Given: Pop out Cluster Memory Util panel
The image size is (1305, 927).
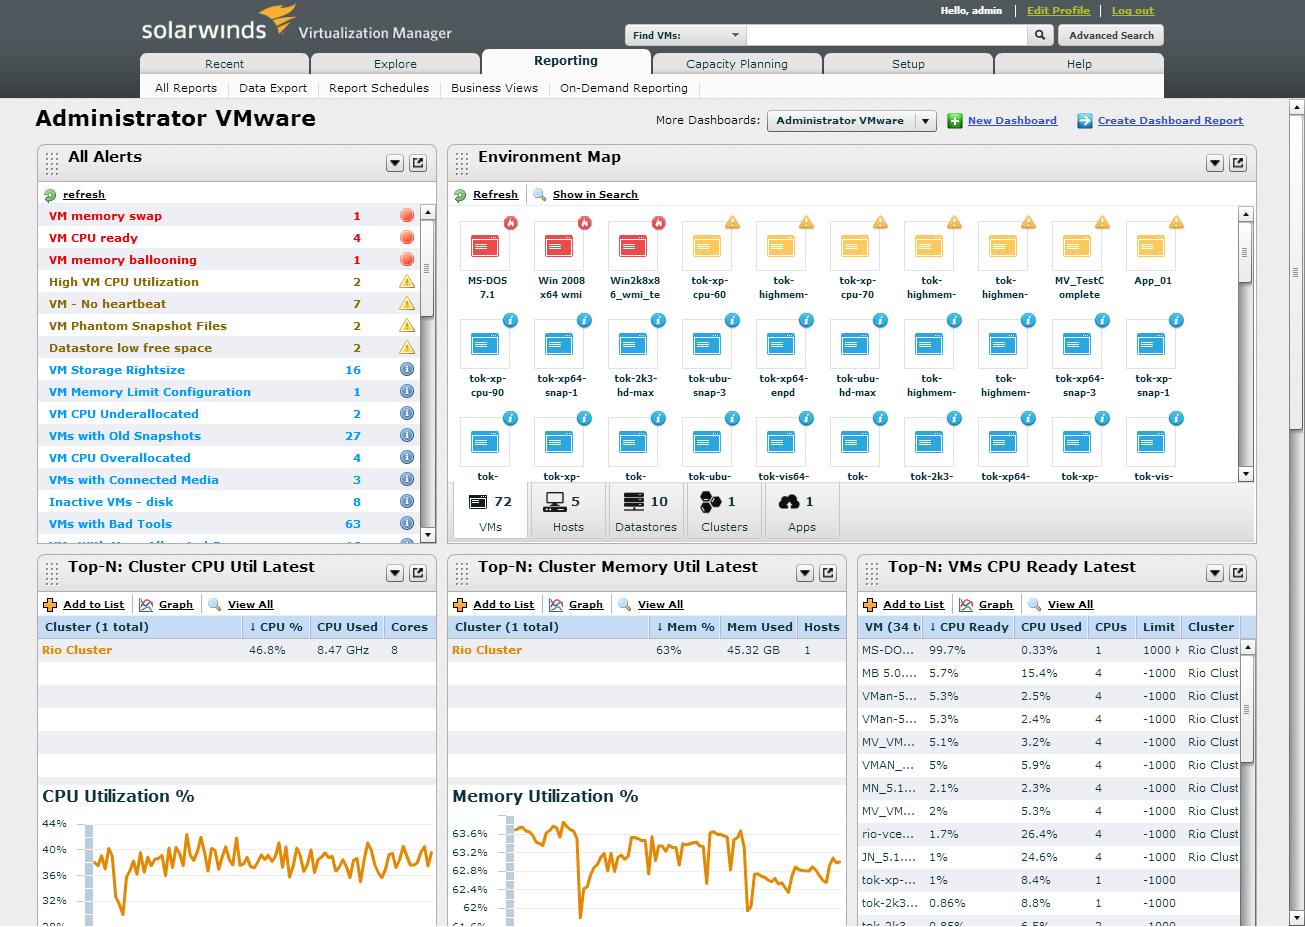Looking at the screenshot, I should 828,573.
